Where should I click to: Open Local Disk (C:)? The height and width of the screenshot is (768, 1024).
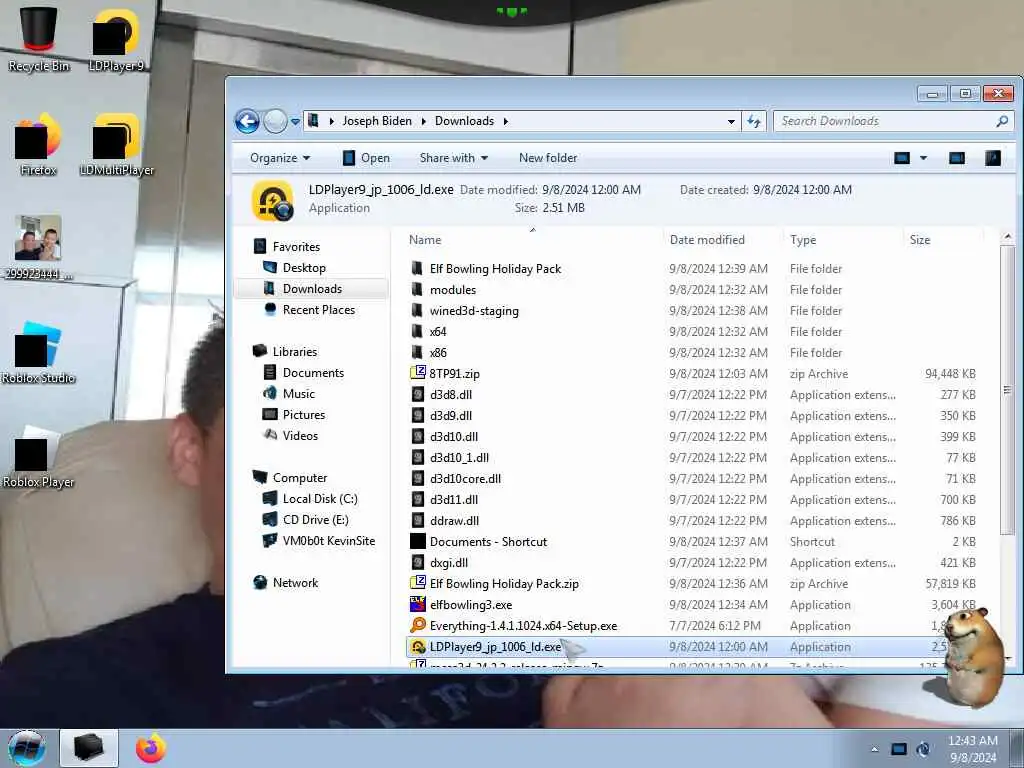[x=310, y=498]
